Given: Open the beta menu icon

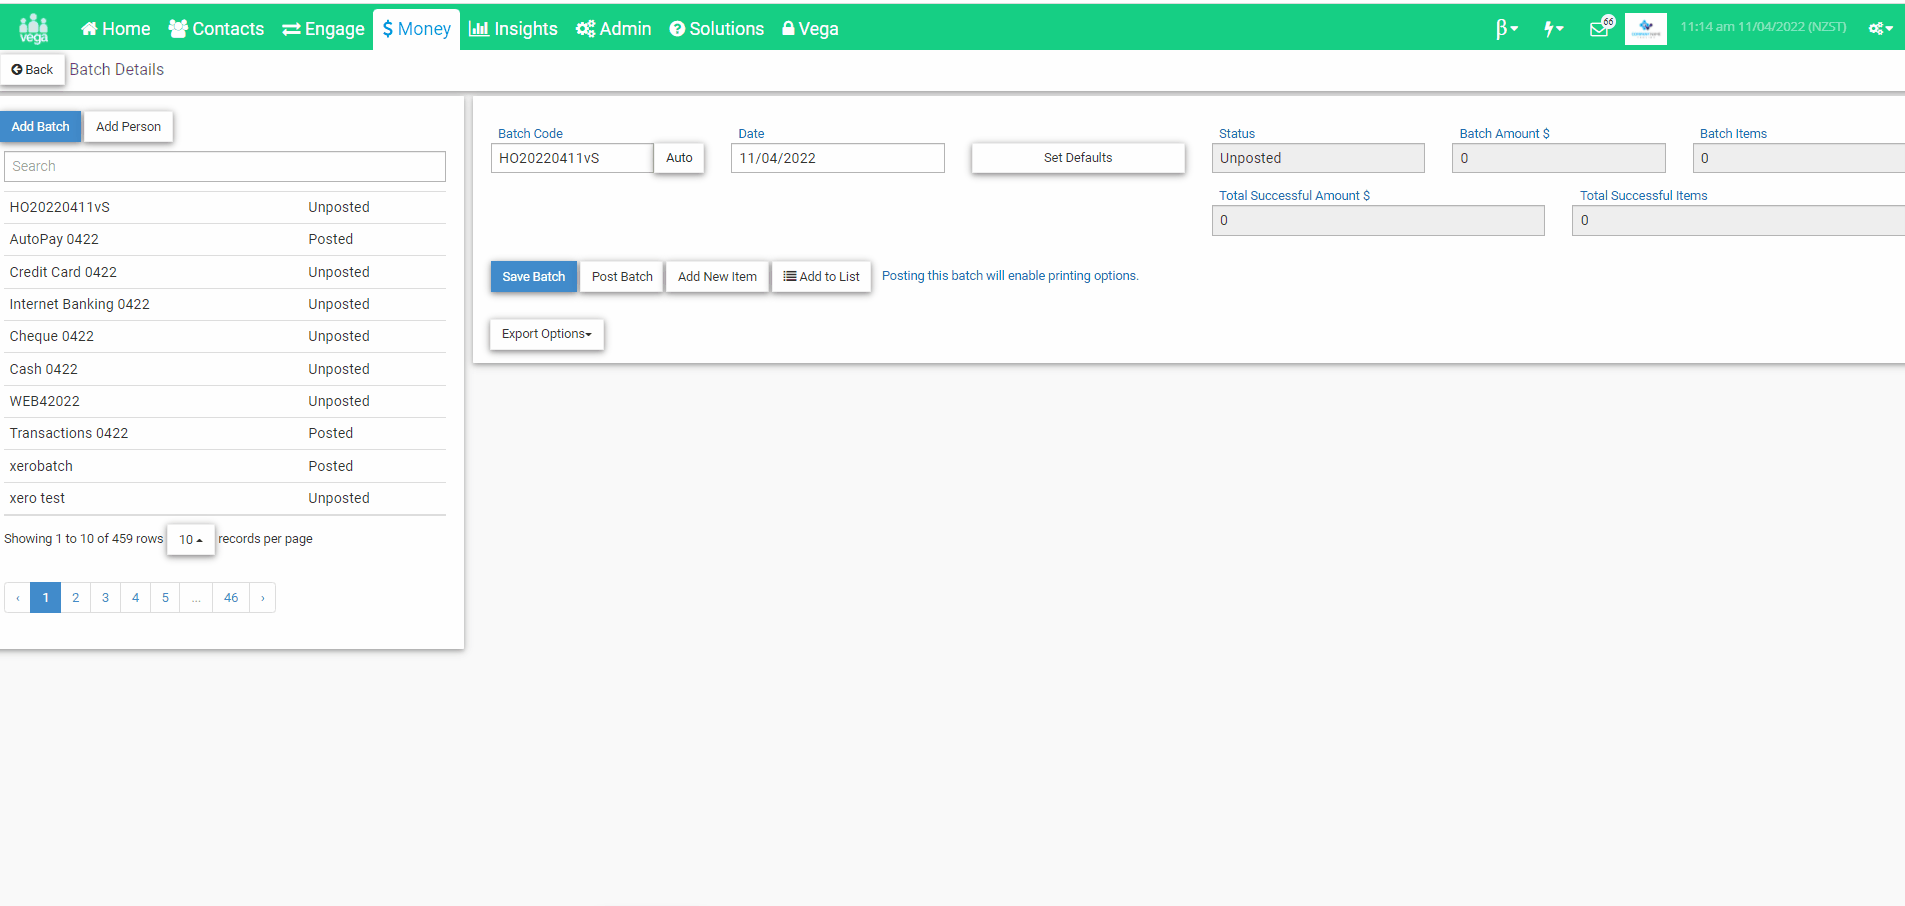Looking at the screenshot, I should 1506,29.
